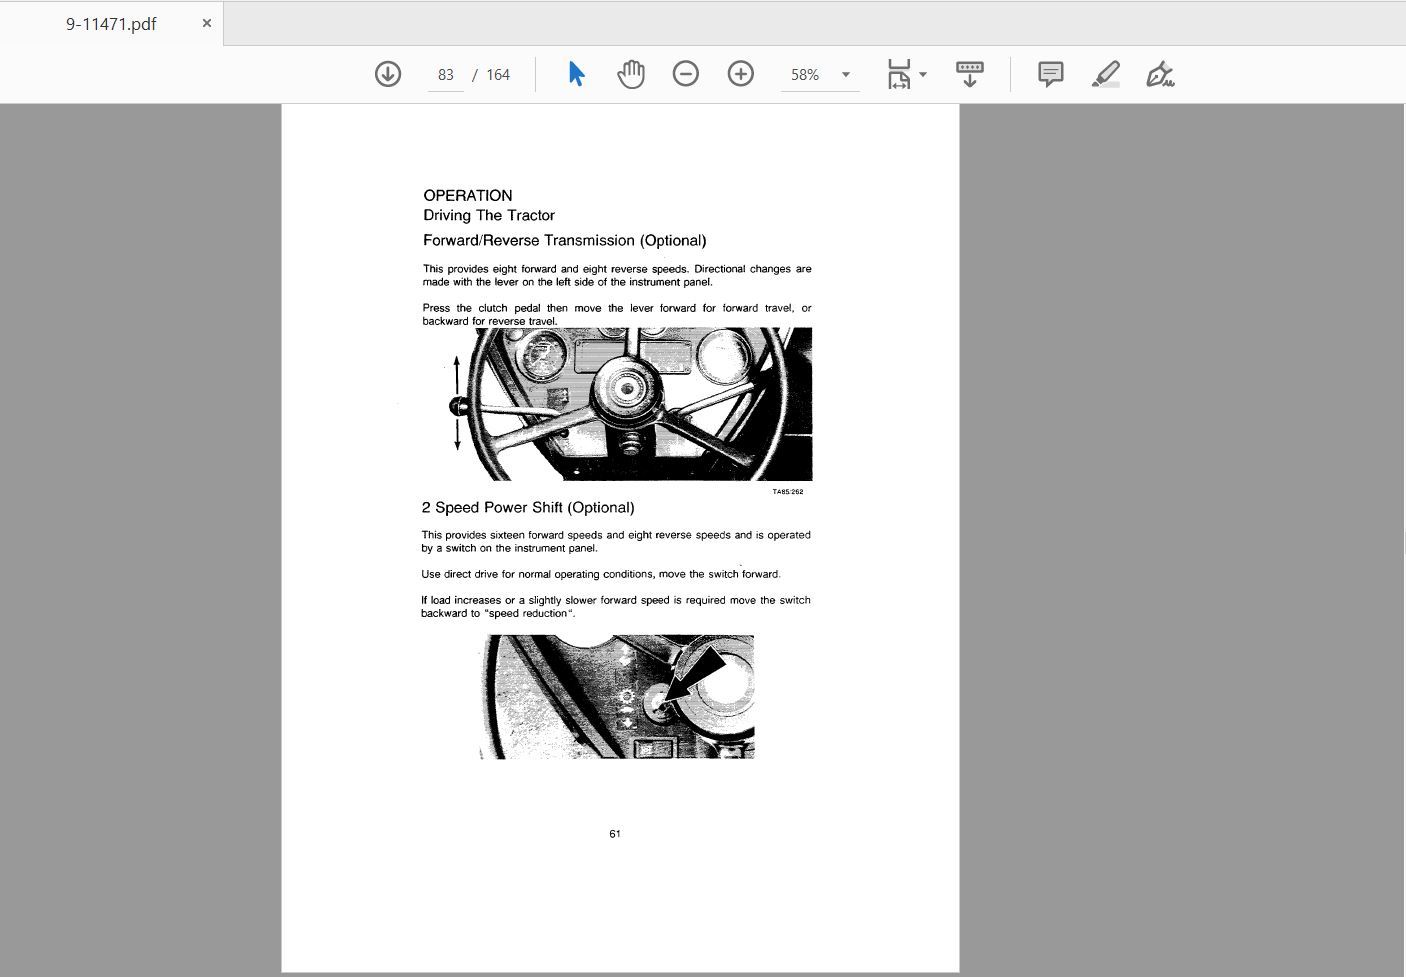Image resolution: width=1406 pixels, height=977 pixels.
Task: Zoom in with the plus icon
Action: (741, 74)
